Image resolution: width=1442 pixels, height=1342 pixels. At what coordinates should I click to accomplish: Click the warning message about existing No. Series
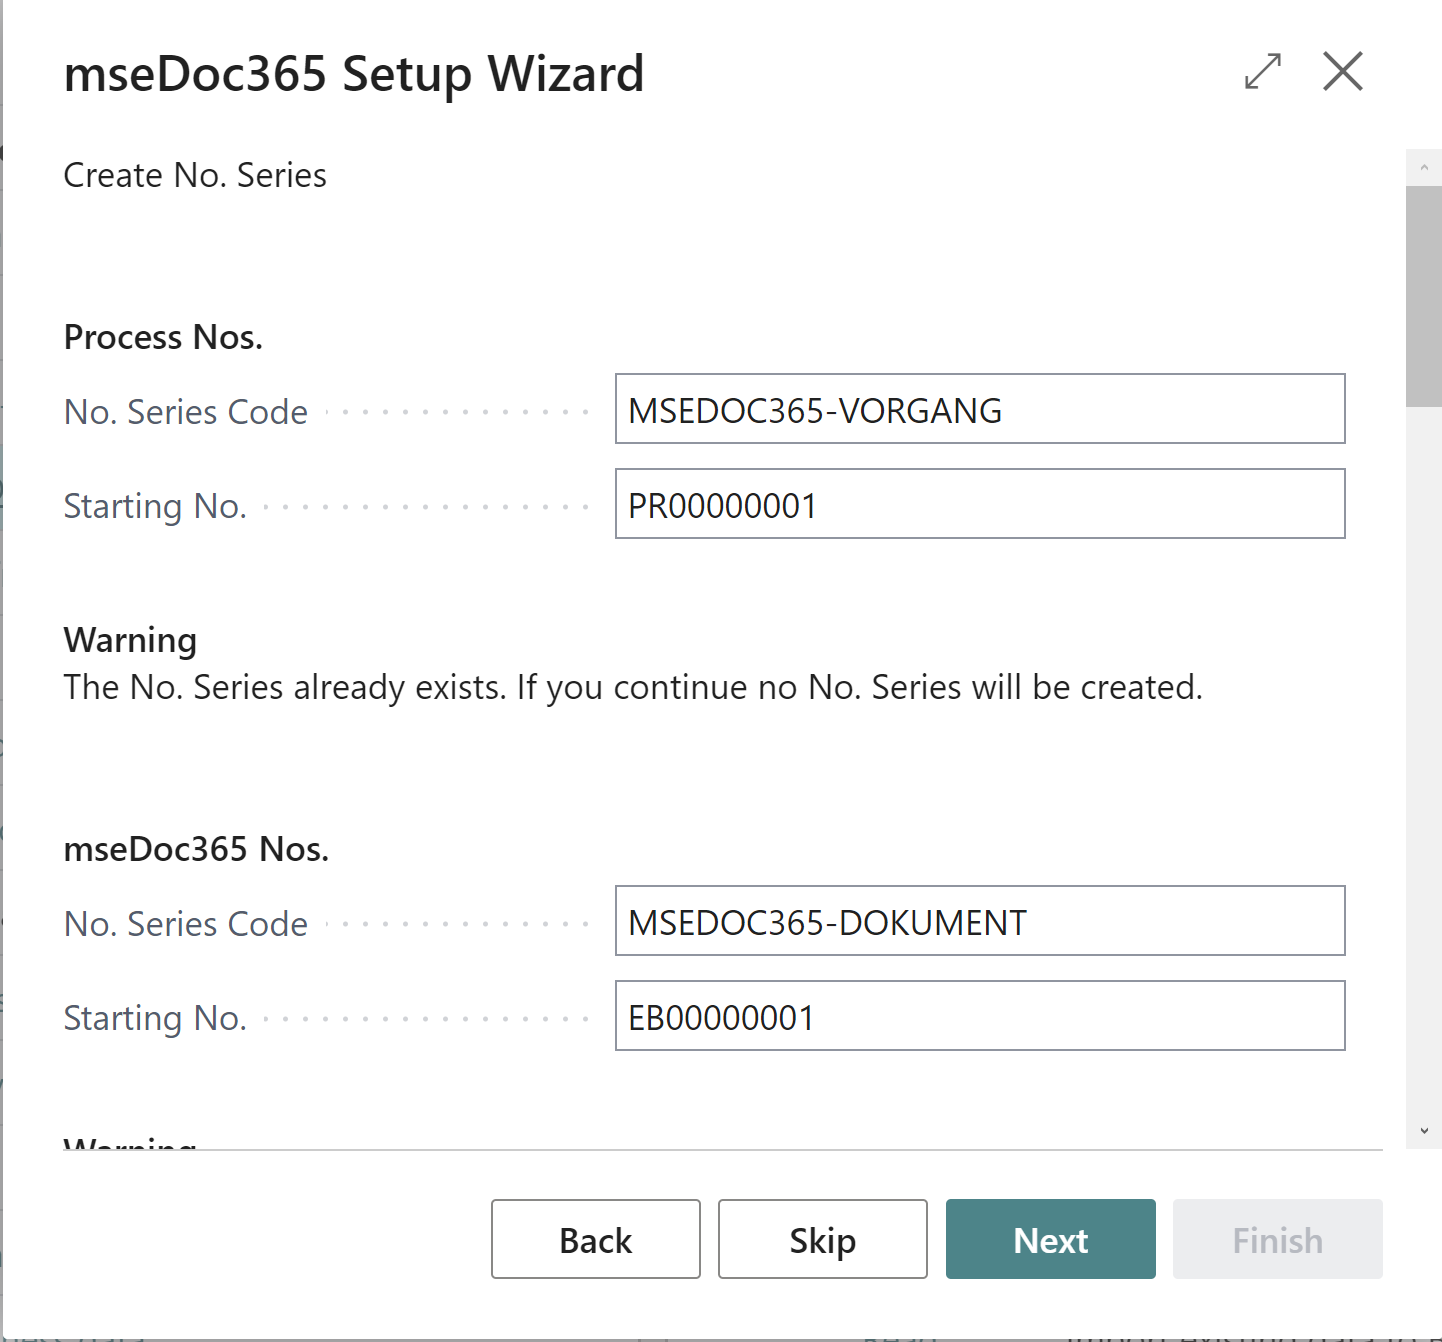(x=633, y=687)
